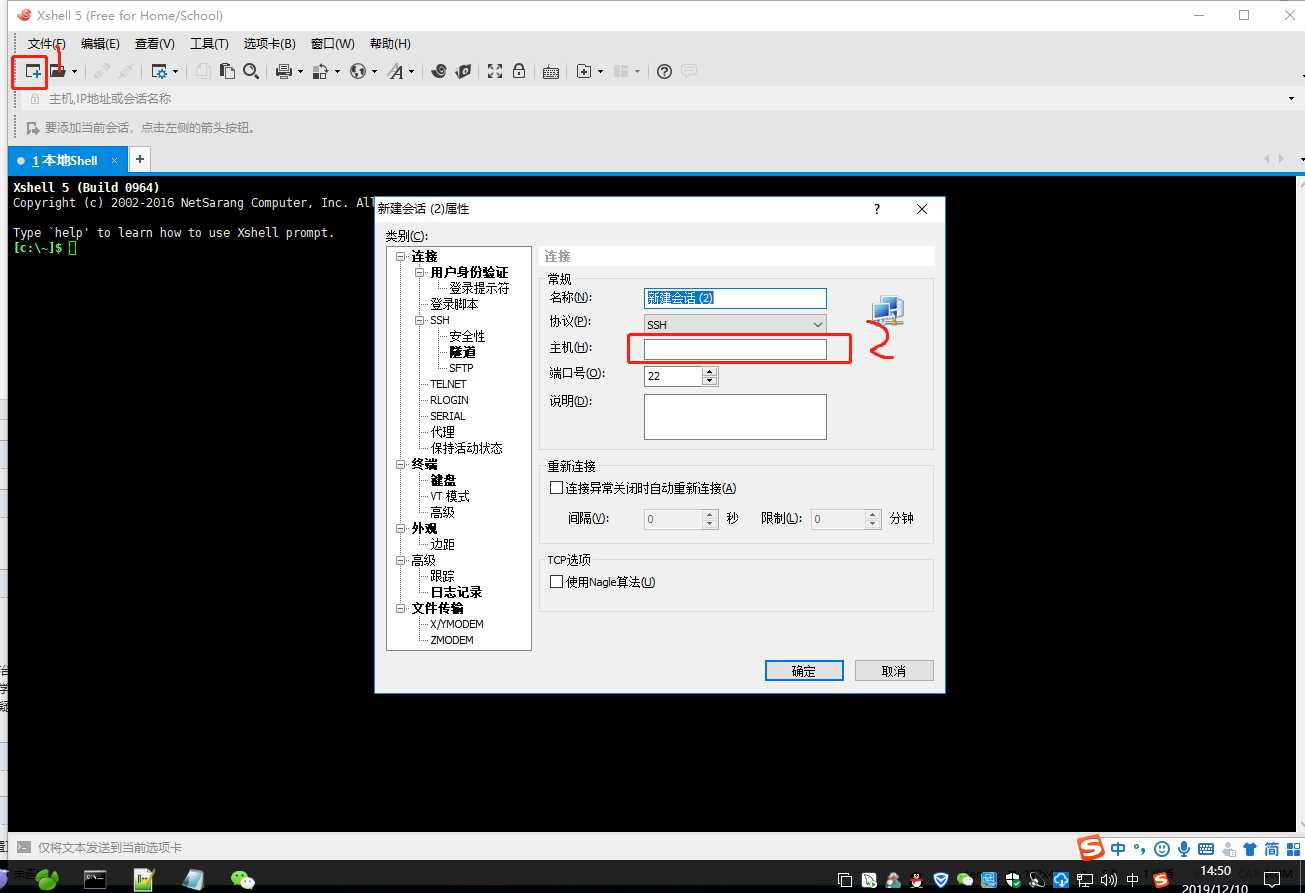Select 日志记录 in the category tree
The width and height of the screenshot is (1305, 893).
[456, 592]
